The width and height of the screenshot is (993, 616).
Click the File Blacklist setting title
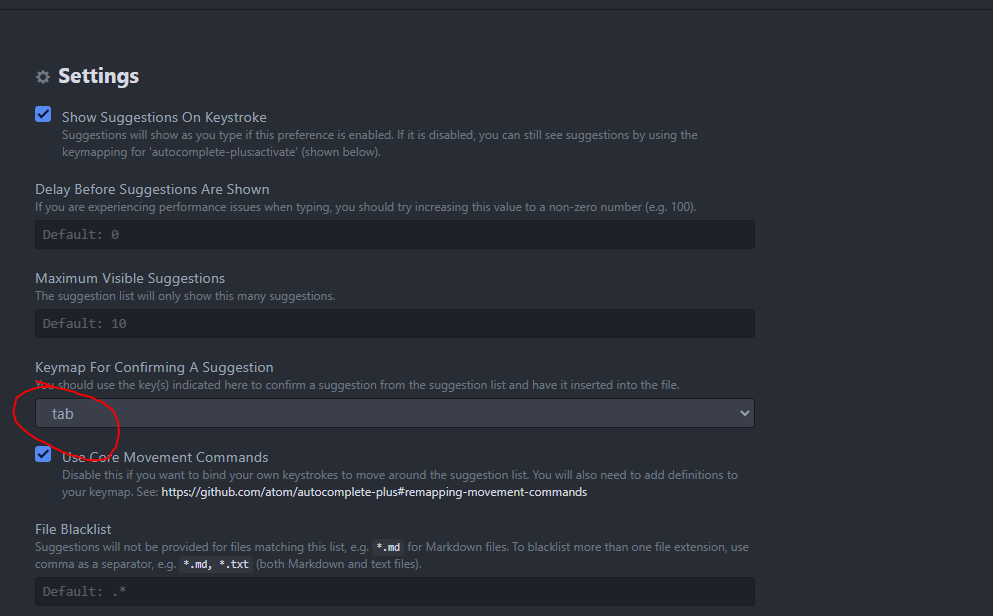coord(73,528)
